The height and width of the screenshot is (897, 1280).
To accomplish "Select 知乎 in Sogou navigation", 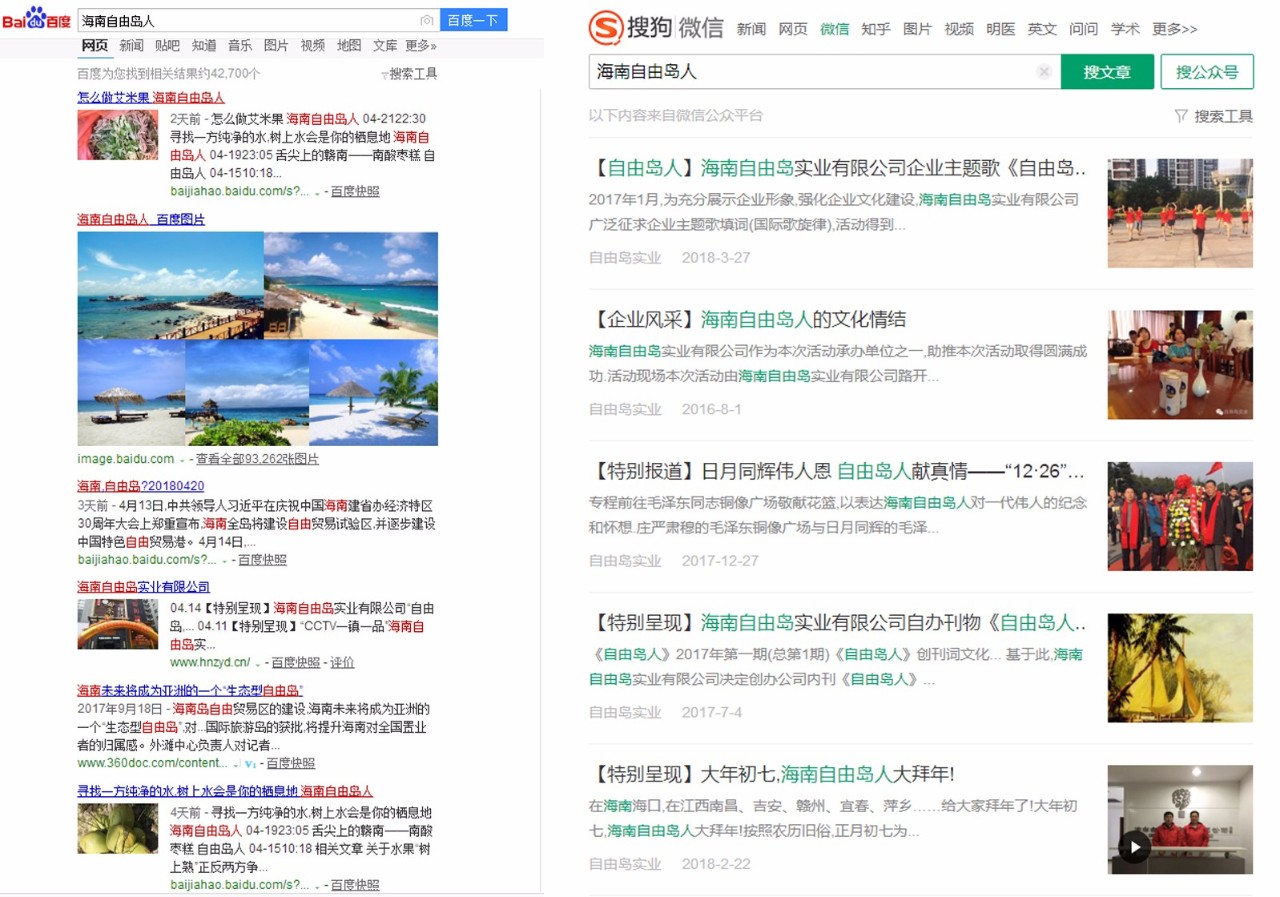I will coord(875,29).
